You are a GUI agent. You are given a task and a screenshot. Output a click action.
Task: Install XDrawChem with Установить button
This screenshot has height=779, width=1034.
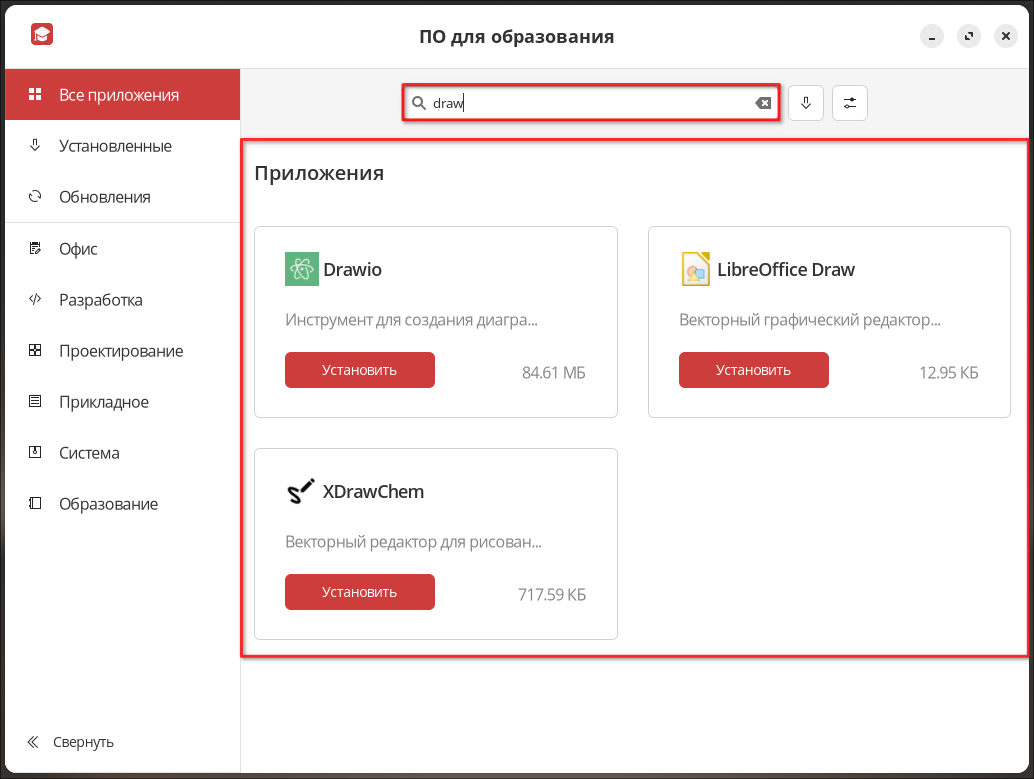click(360, 592)
